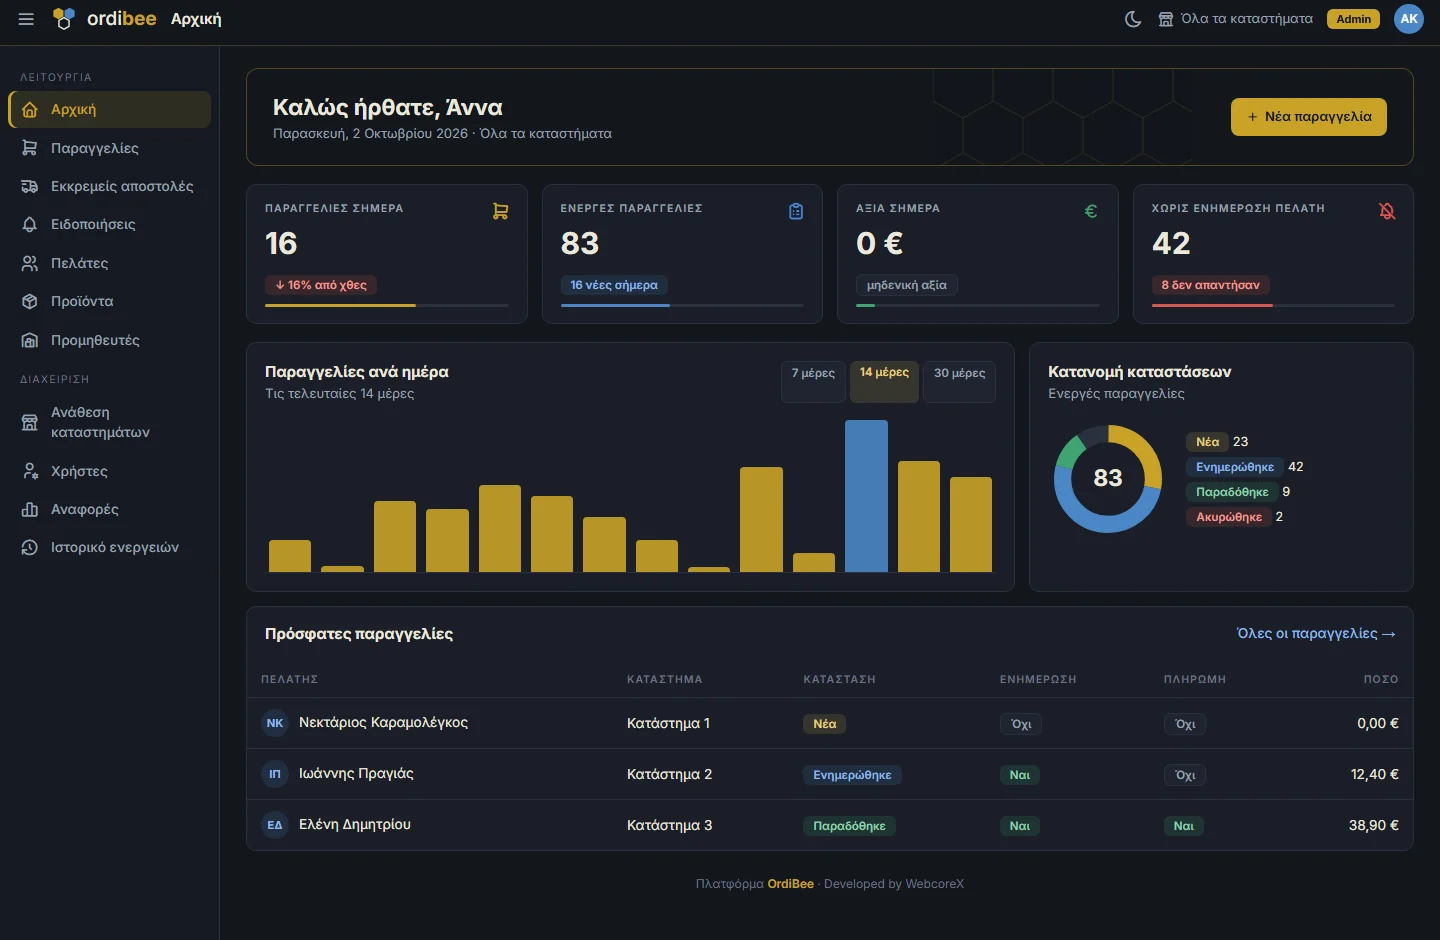Click the euro icon on 'Αξία σήμερα' card

click(x=1091, y=211)
